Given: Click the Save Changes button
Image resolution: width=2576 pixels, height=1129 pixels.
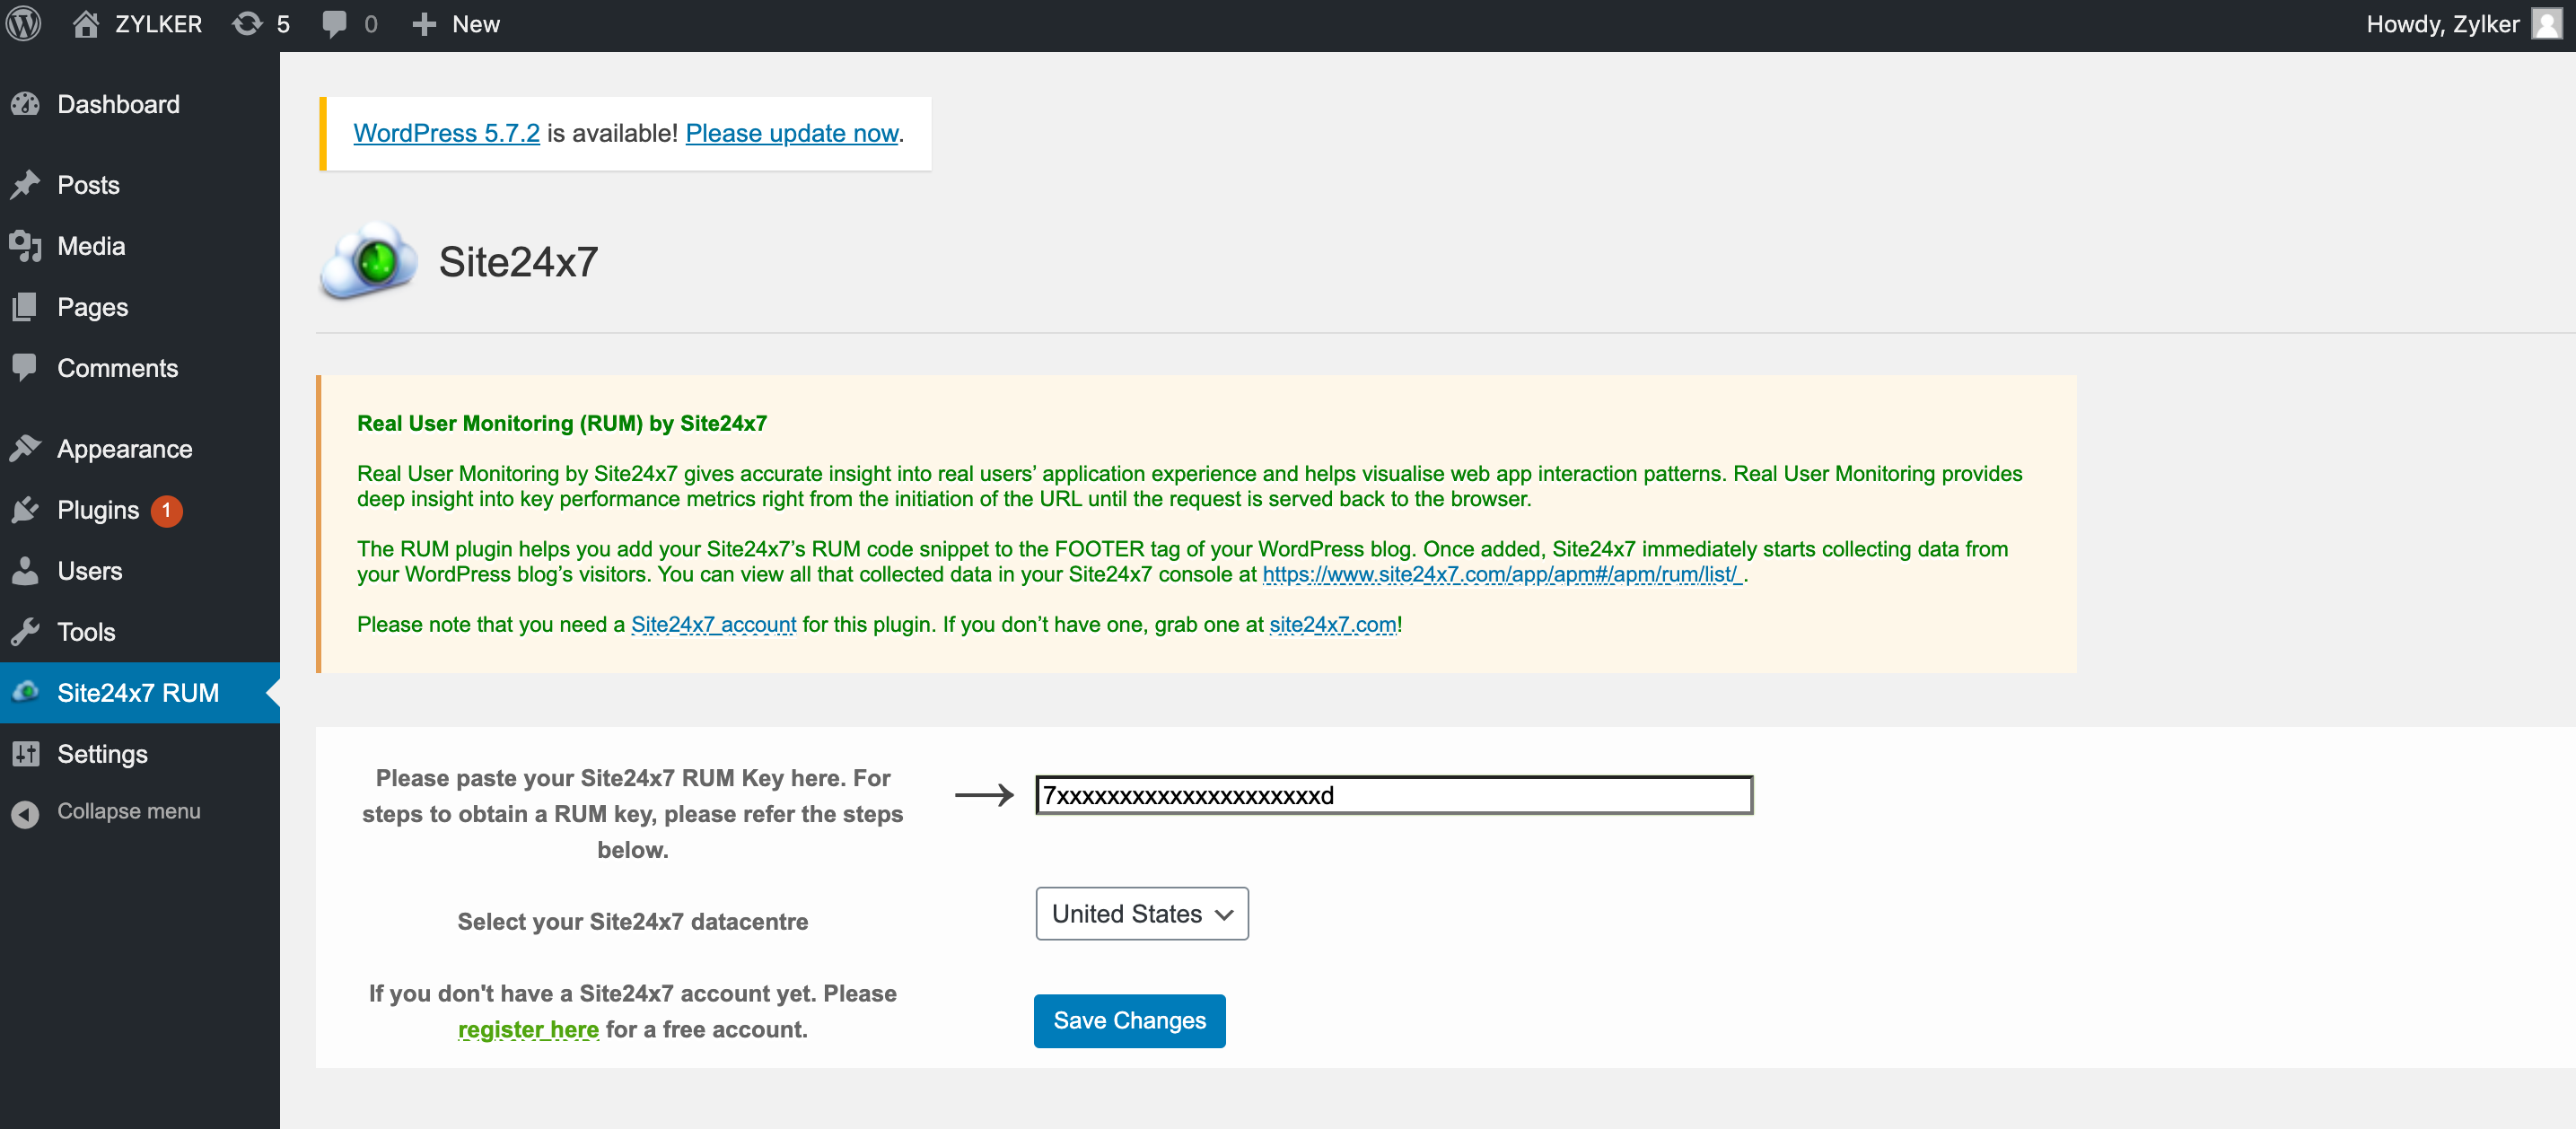Looking at the screenshot, I should 1129,1021.
